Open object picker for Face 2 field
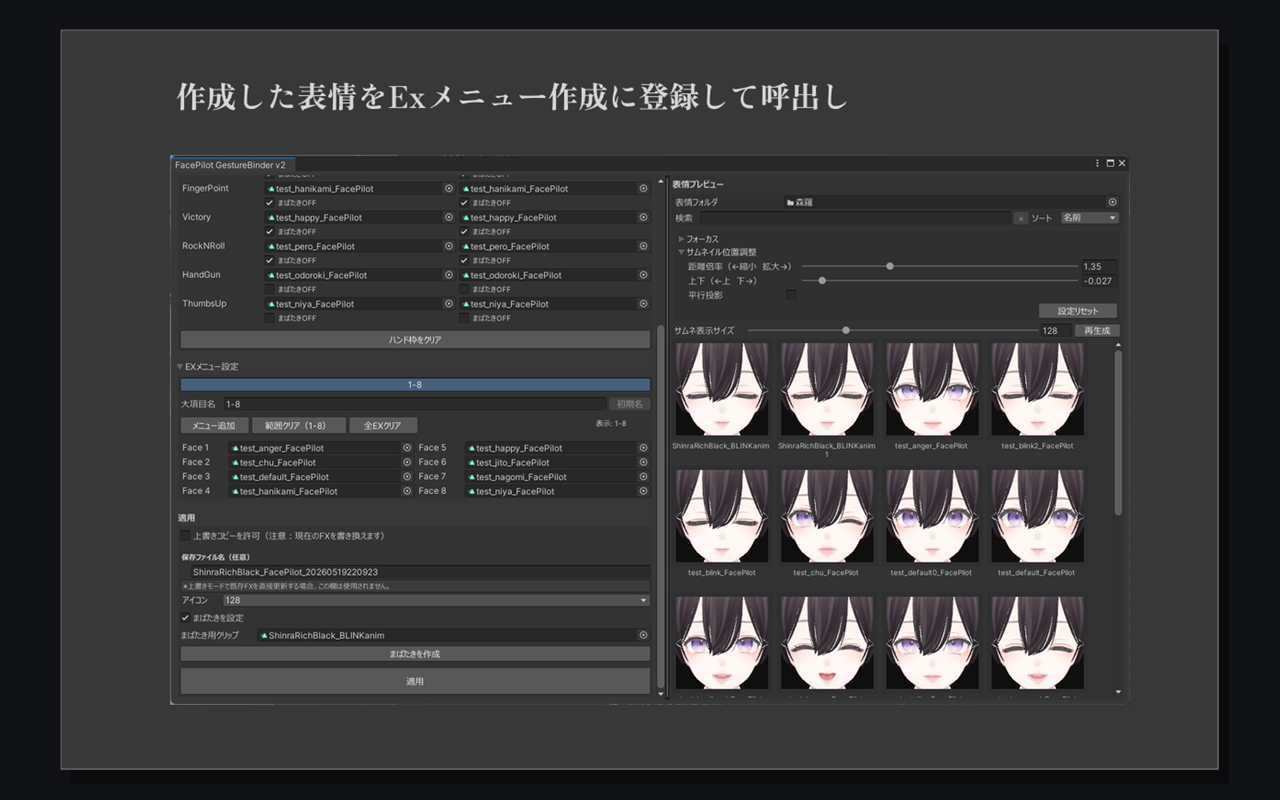Screen dimensions: 1280x800 [x=407, y=462]
